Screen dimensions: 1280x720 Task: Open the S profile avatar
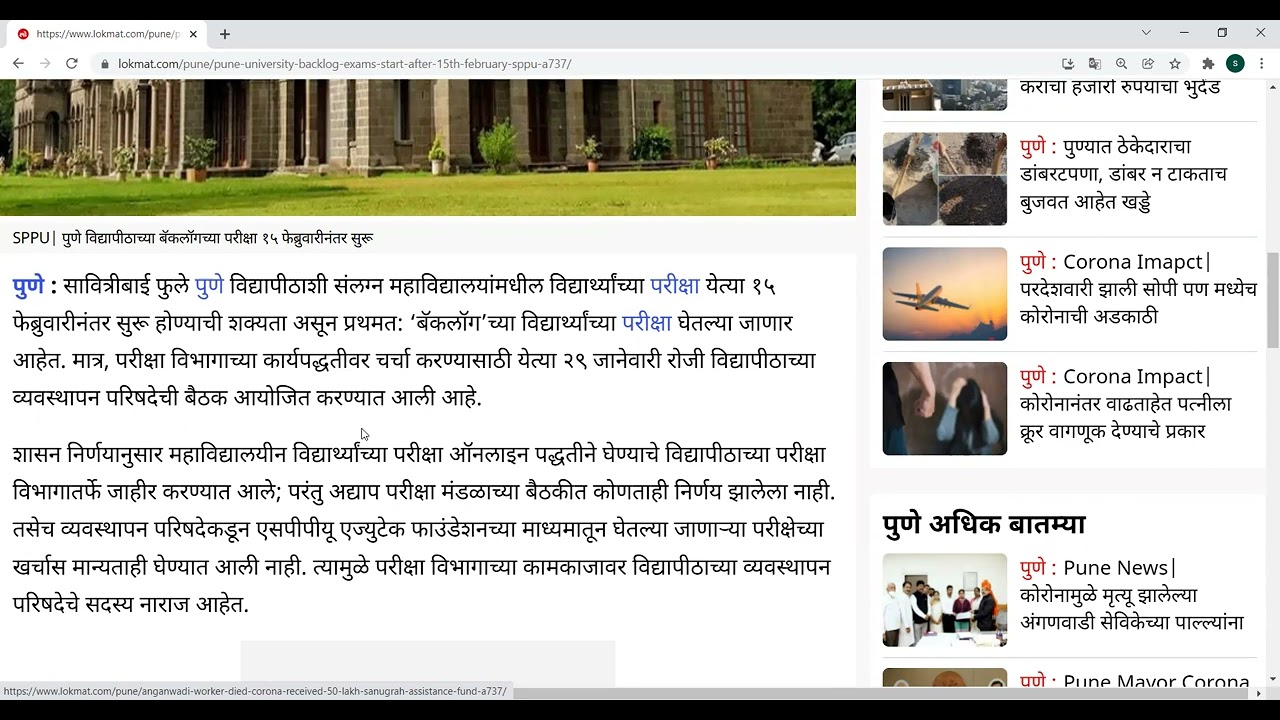point(1235,63)
